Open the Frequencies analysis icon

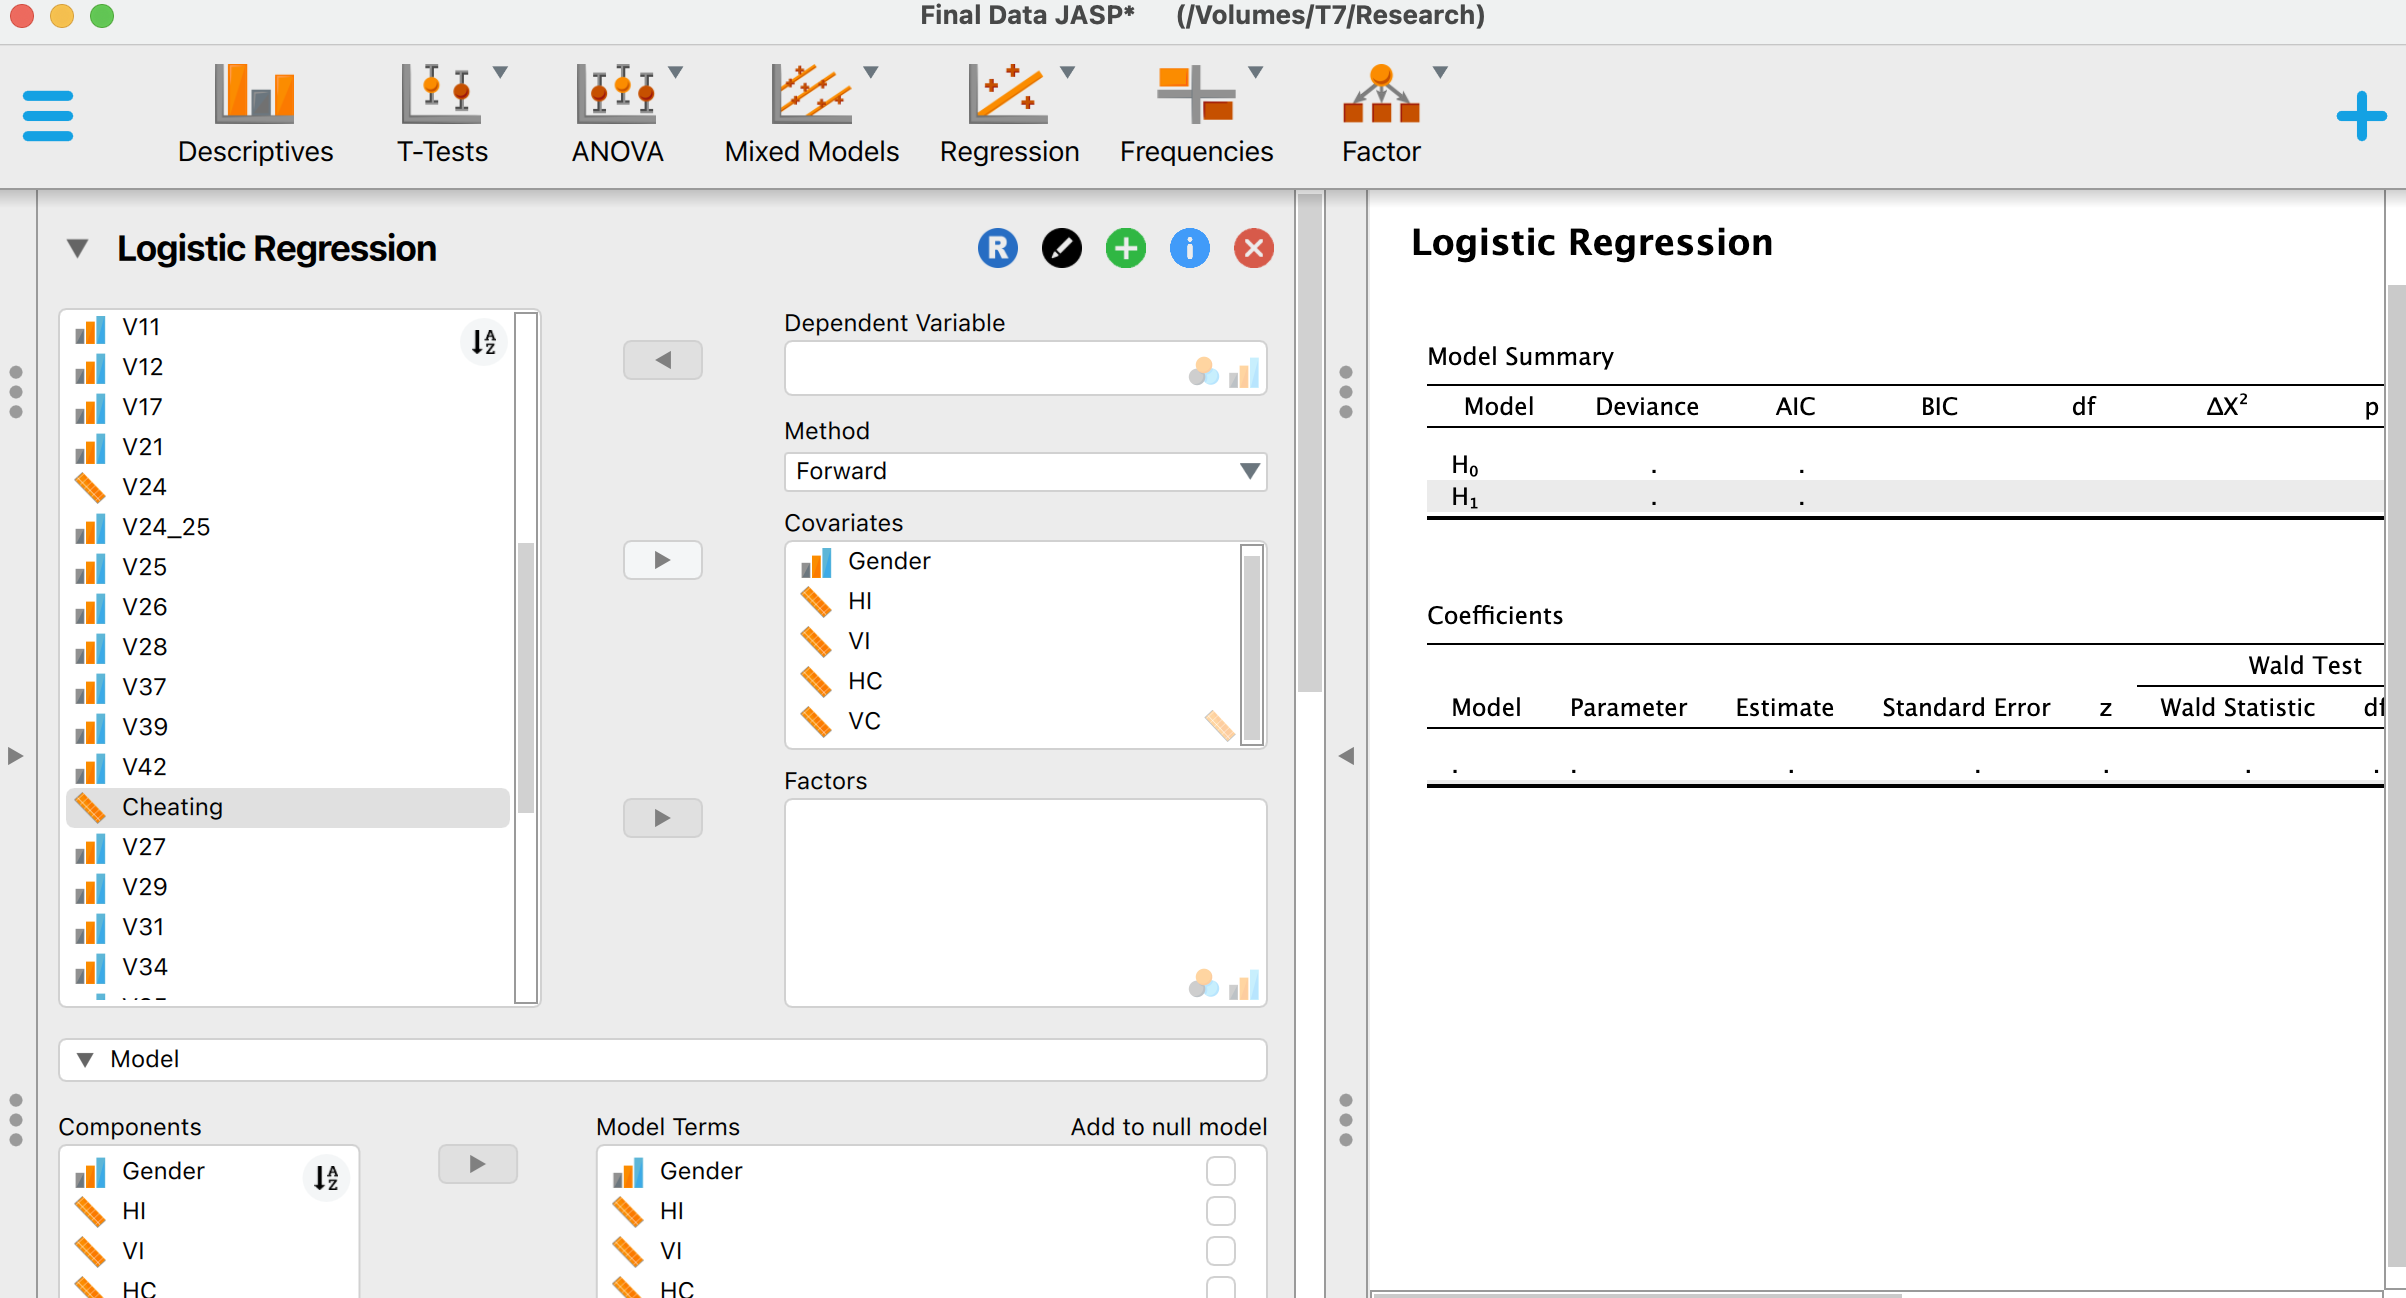coord(1196,110)
